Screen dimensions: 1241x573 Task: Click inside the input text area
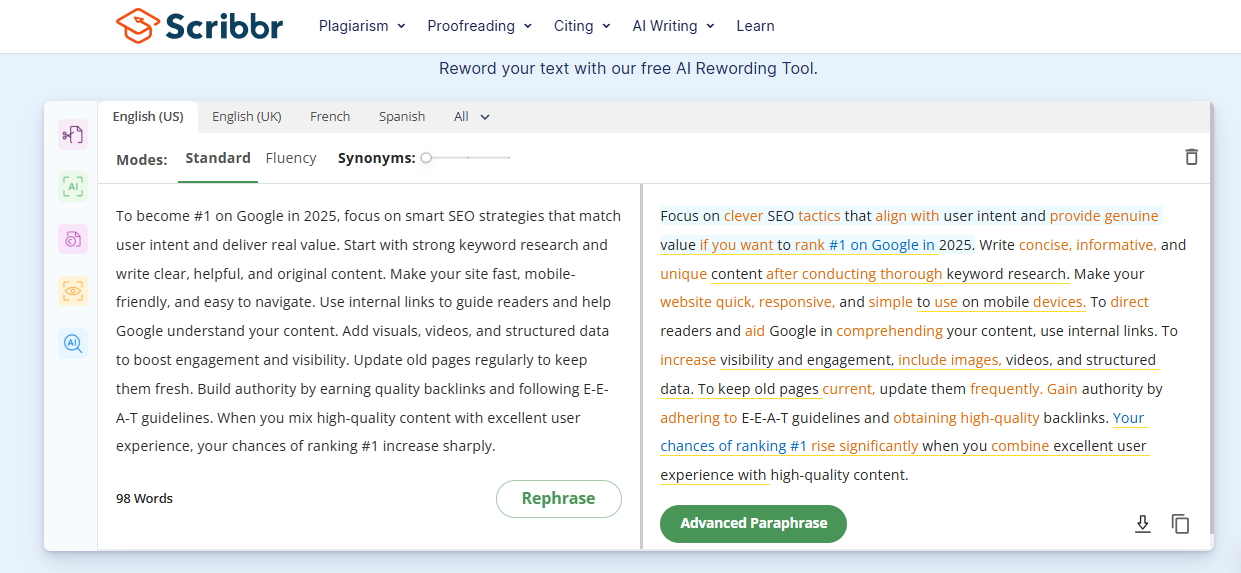(369, 331)
